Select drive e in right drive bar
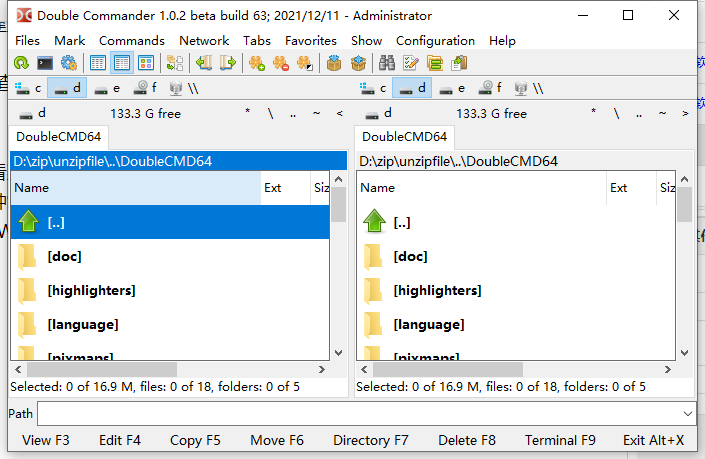Image resolution: width=705 pixels, height=459 pixels. tap(452, 88)
